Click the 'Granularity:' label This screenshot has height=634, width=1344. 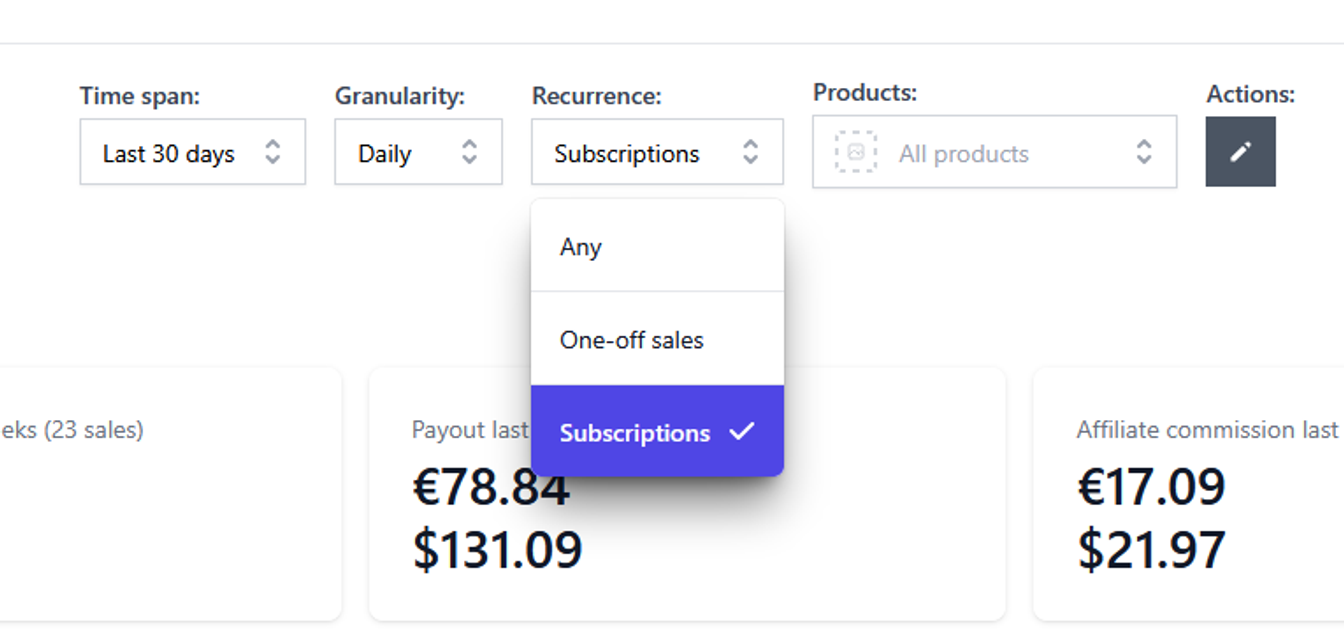pyautogui.click(x=400, y=96)
